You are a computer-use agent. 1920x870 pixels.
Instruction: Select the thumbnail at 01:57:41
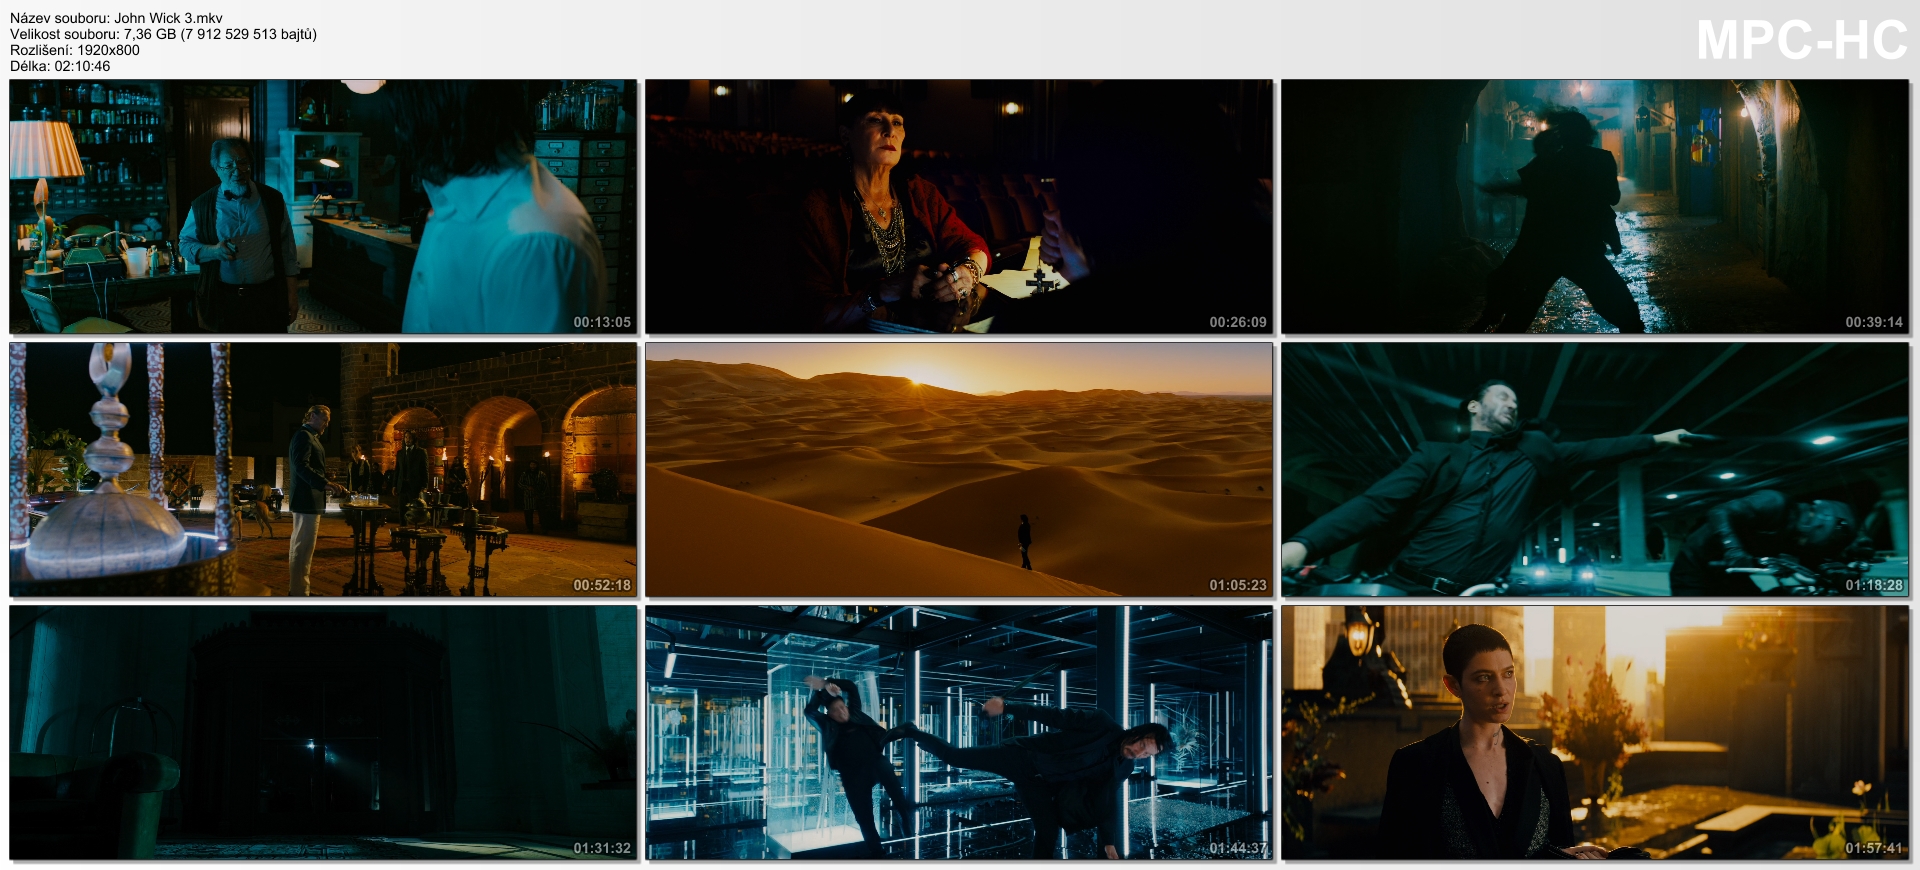click(1595, 732)
